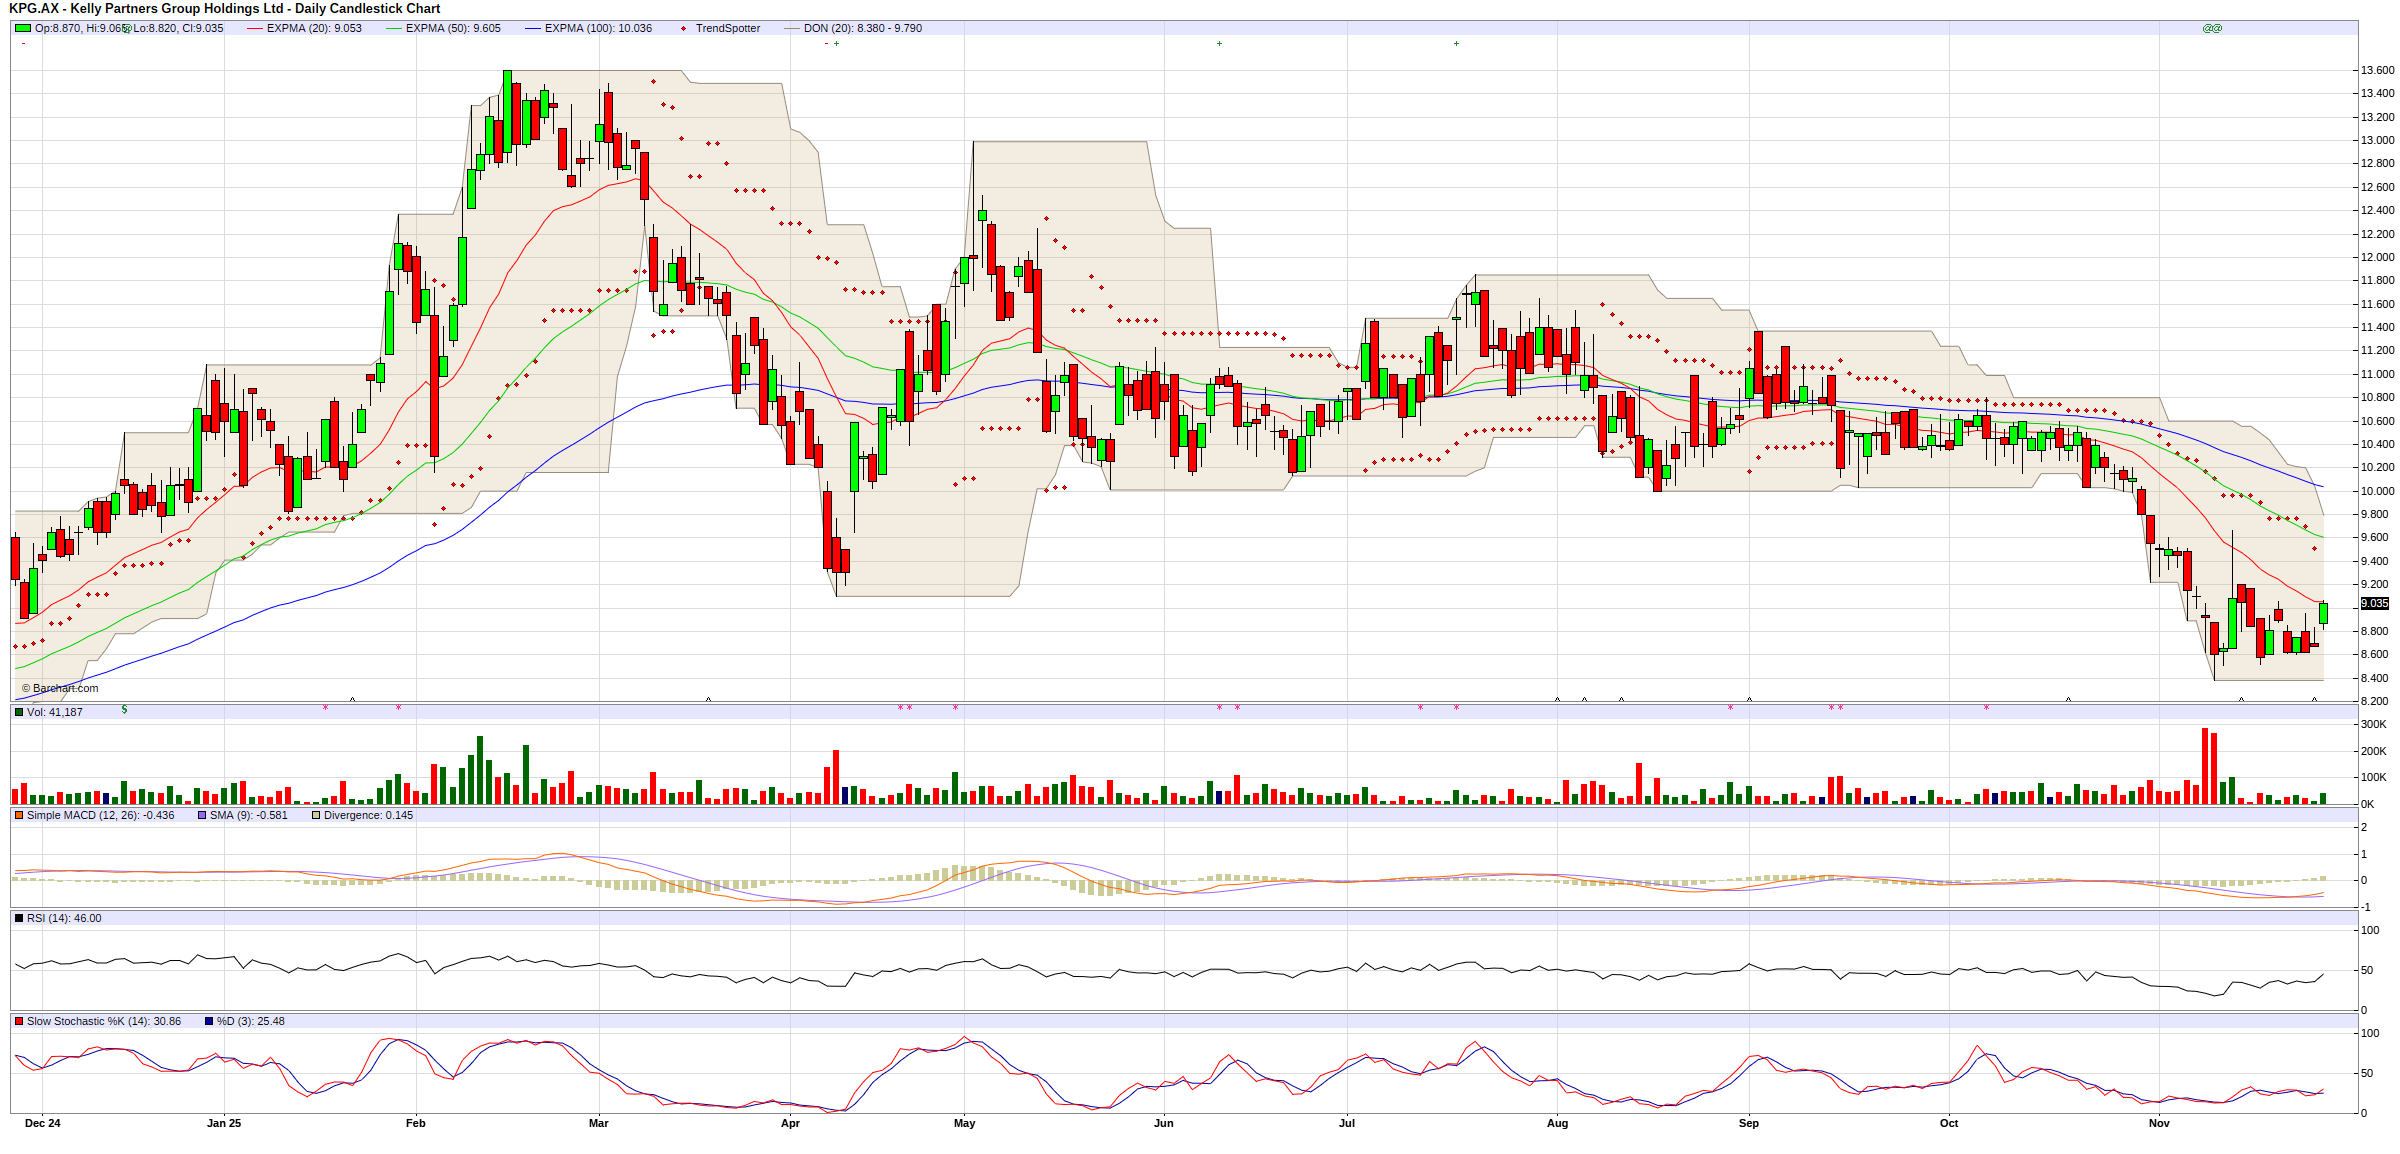Click the chart title KPG.AX Kelly Partners Group
Screen dimensions: 2400x1154
(x=225, y=9)
